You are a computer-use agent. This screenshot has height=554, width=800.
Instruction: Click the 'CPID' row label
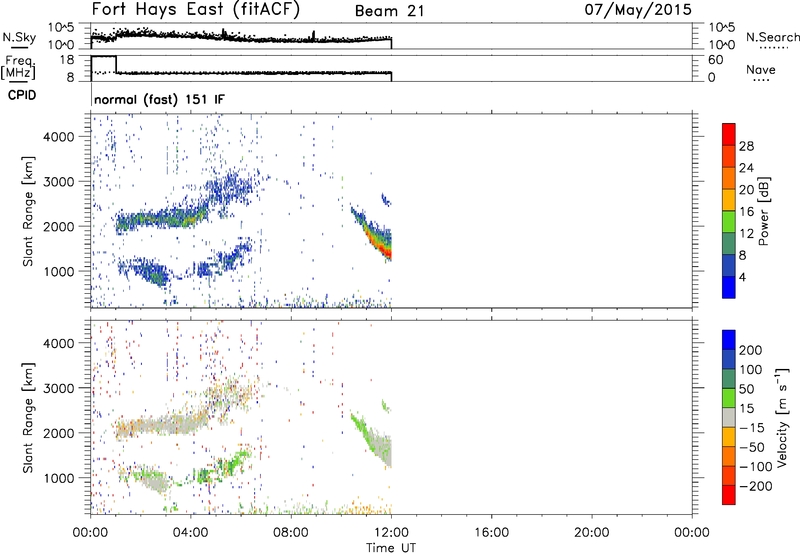pos(22,95)
